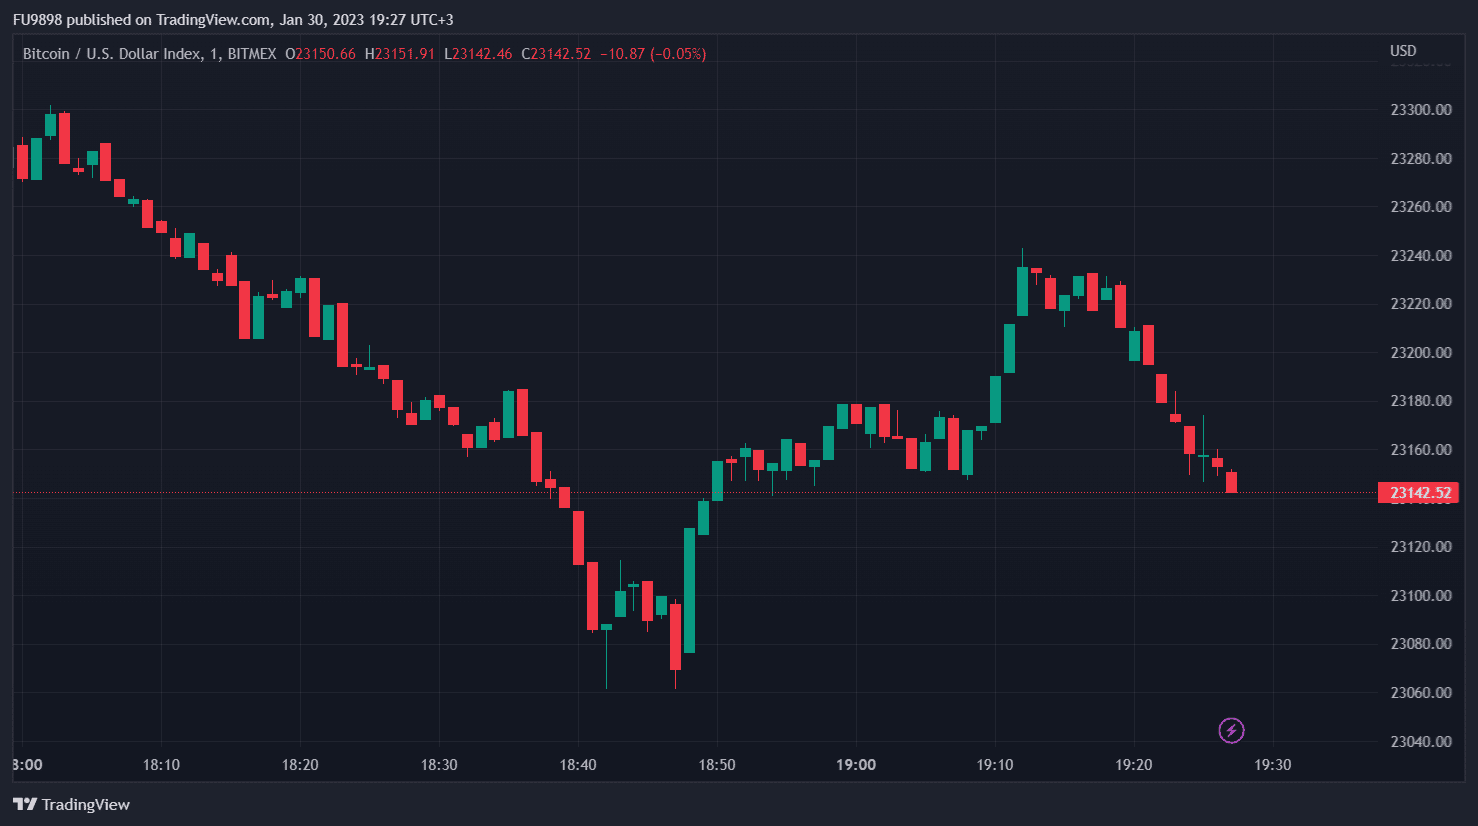Click the 23040.00 price axis label
Image resolution: width=1478 pixels, height=826 pixels.
point(1420,741)
